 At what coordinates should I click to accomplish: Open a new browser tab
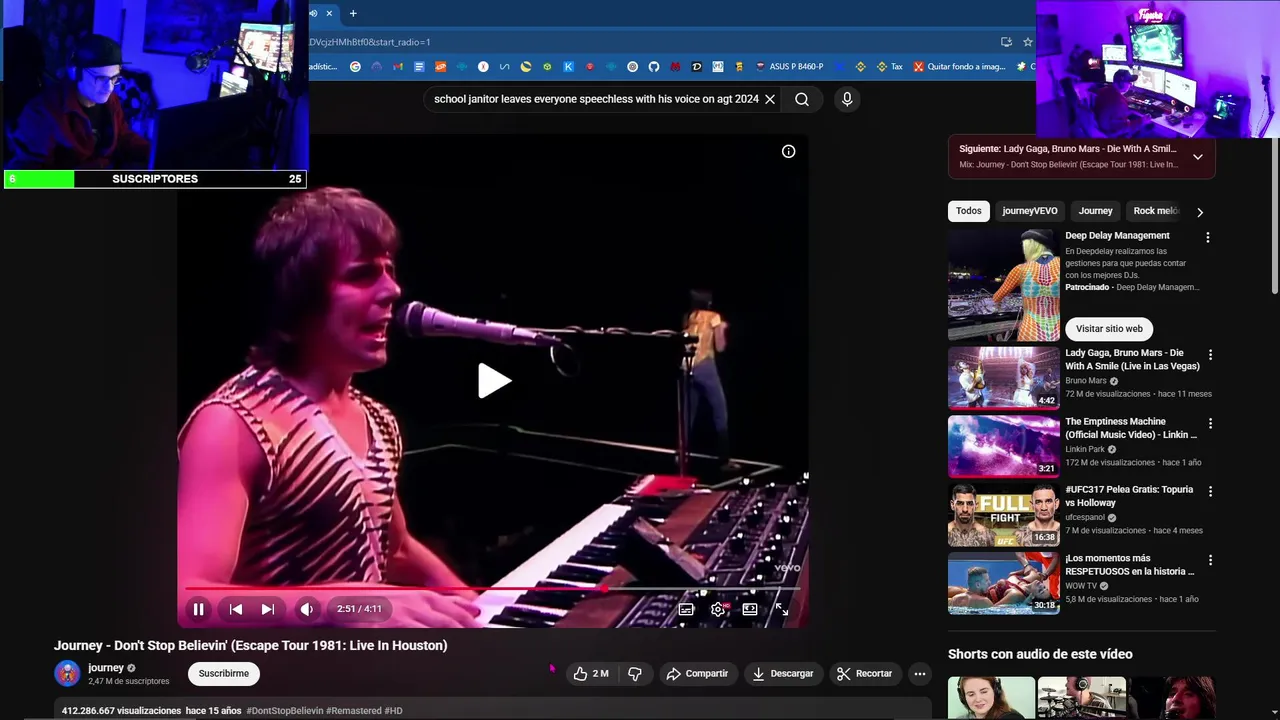point(353,13)
